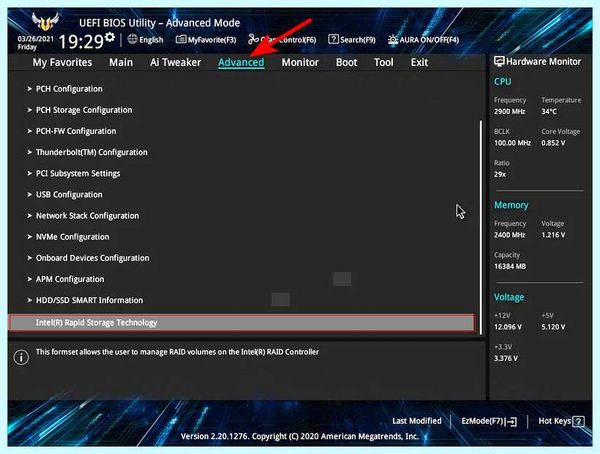Switch to the My Favorites tab
600x454 pixels.
click(62, 62)
